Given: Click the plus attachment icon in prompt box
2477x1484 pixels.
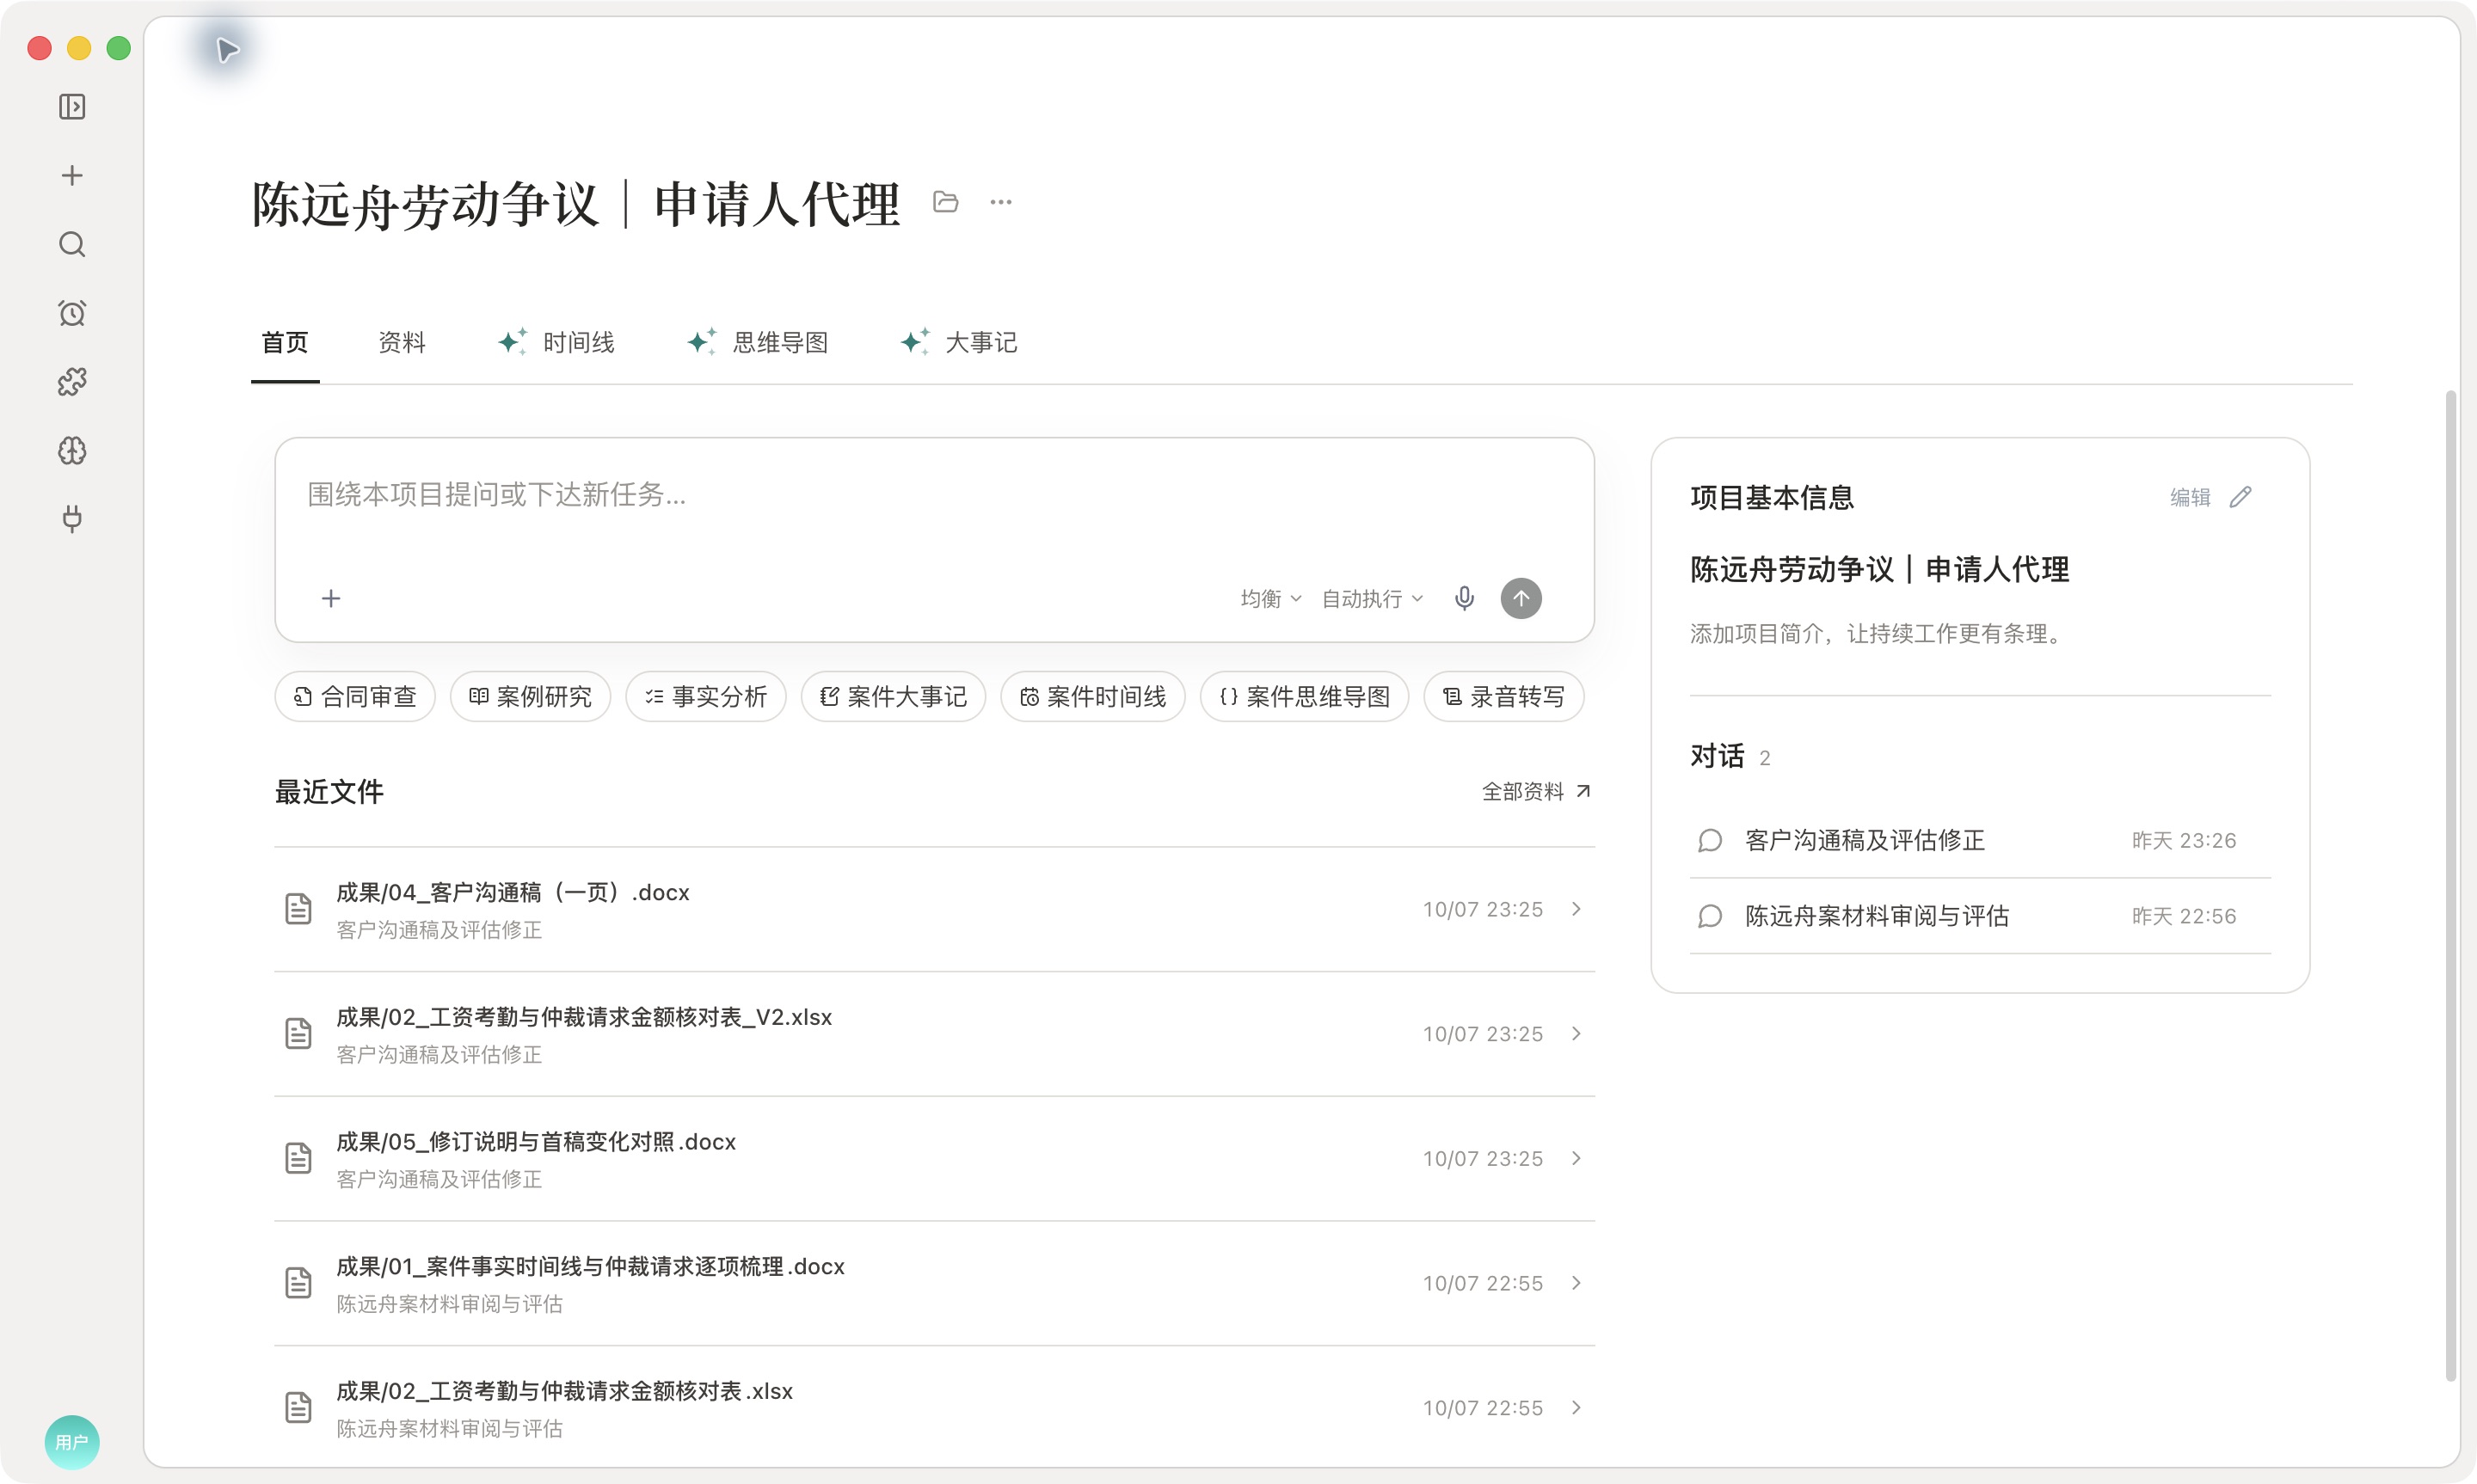Looking at the screenshot, I should 331,598.
